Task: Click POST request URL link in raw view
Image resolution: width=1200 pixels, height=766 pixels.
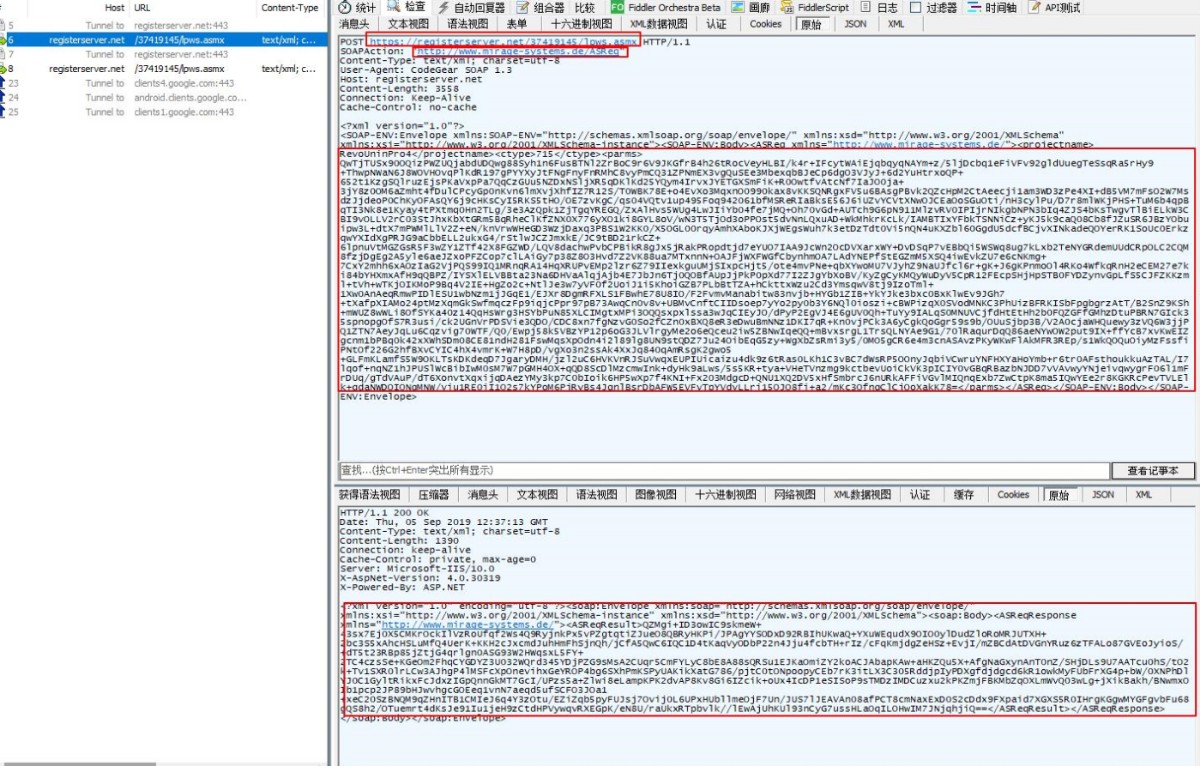Action: pyautogui.click(x=503, y=42)
